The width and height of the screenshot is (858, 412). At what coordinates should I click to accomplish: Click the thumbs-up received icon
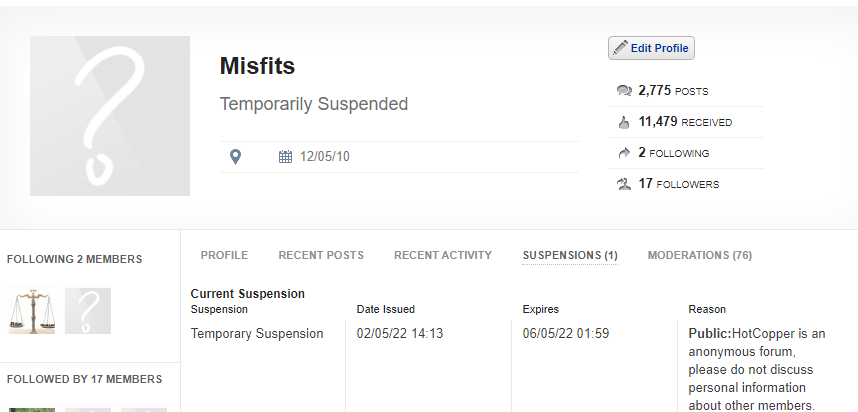coord(624,123)
